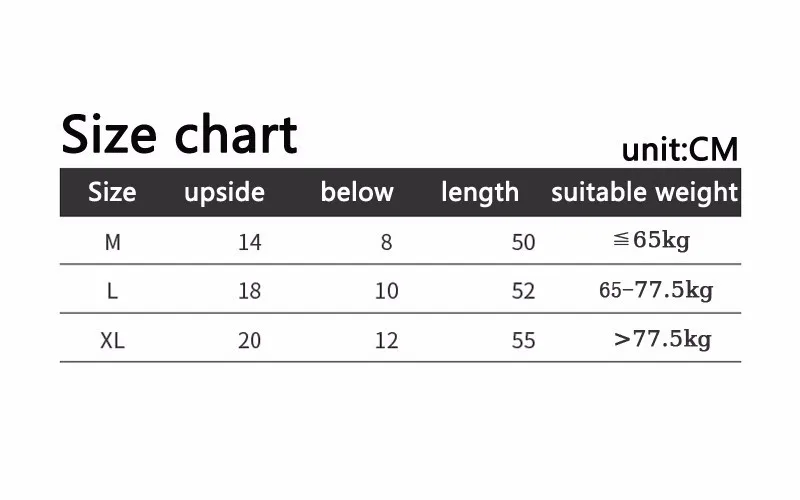800x500 pixels.
Task: Click upside value 18 in the L row
Action: tap(250, 291)
